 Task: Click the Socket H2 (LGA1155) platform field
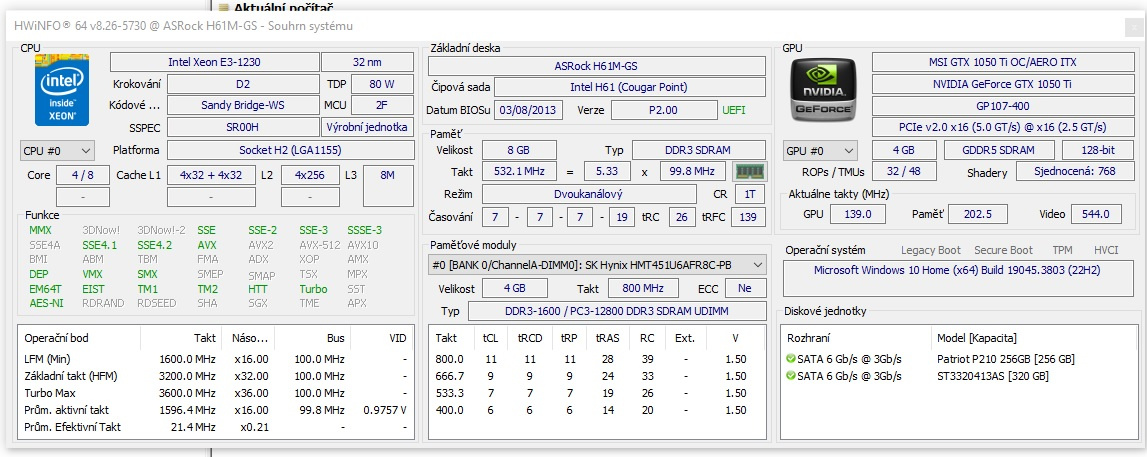point(290,151)
